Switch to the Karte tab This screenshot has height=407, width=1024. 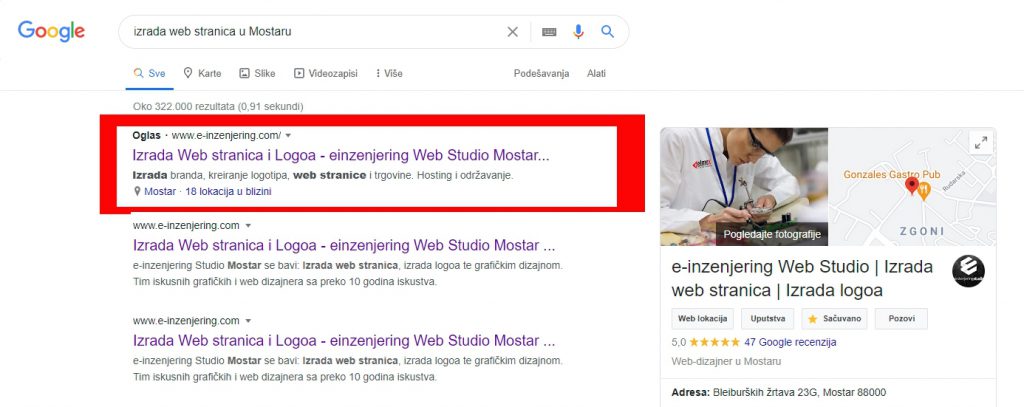[202, 74]
